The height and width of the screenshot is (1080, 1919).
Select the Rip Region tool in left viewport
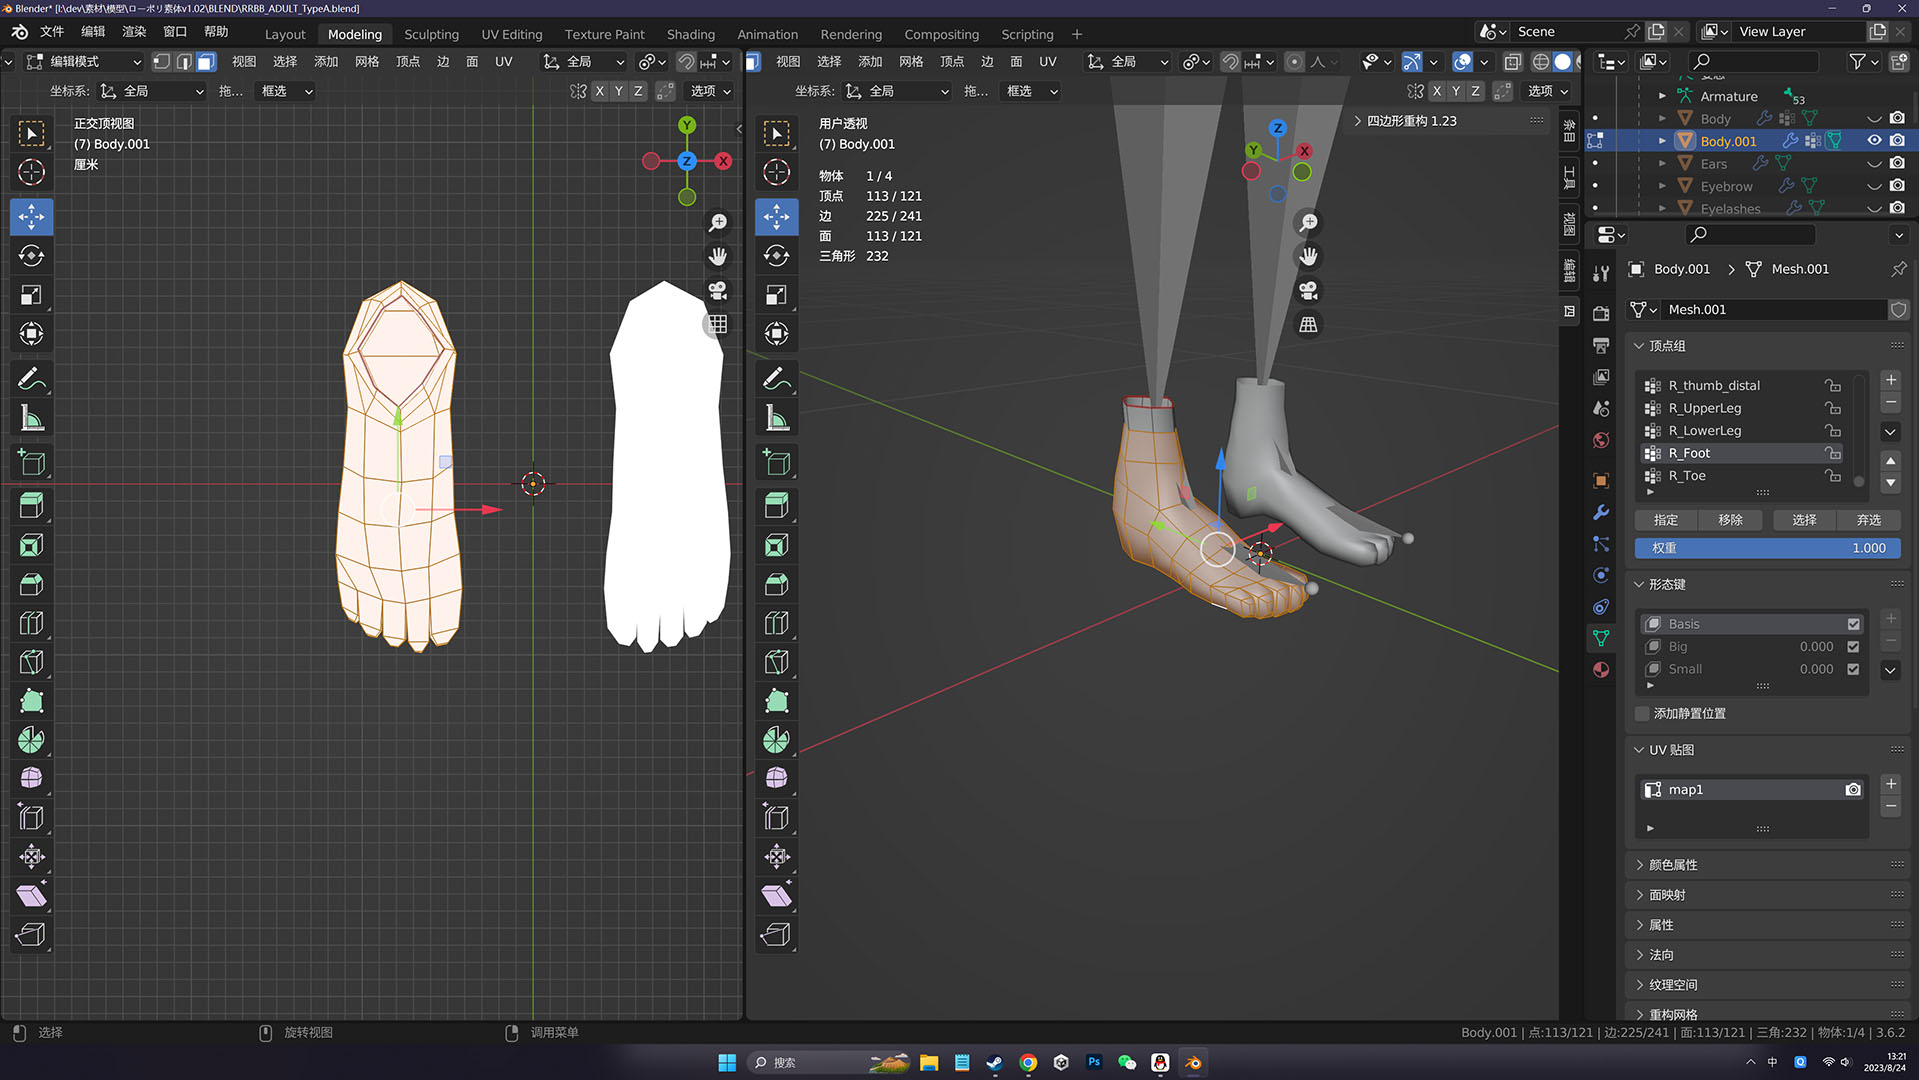(31, 934)
